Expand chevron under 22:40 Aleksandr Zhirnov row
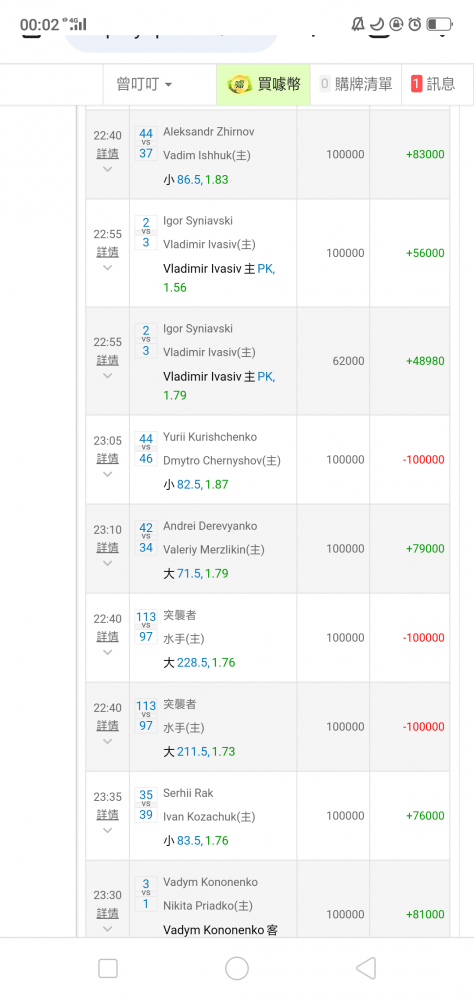The image size is (474, 1000). (x=107, y=169)
